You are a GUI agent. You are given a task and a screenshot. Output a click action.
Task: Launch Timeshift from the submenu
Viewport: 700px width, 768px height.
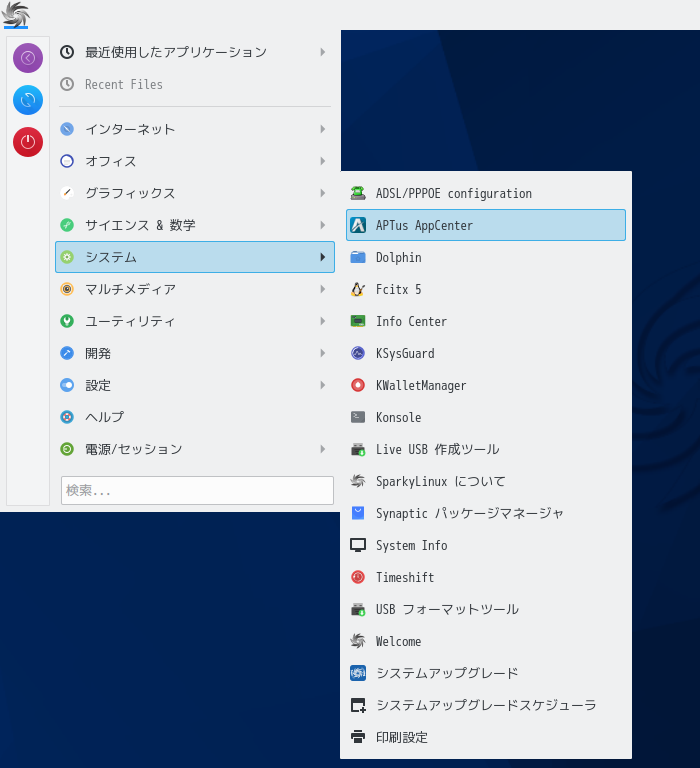point(486,577)
